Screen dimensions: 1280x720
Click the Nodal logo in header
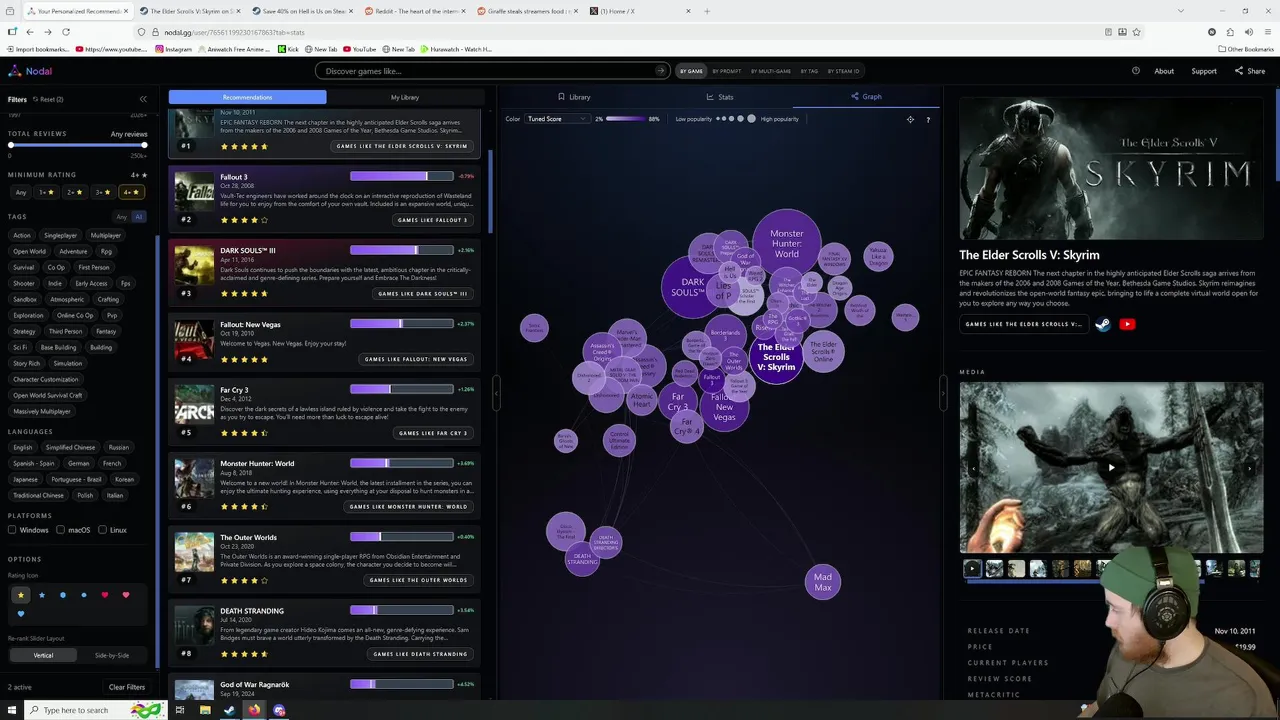pyautogui.click(x=30, y=71)
